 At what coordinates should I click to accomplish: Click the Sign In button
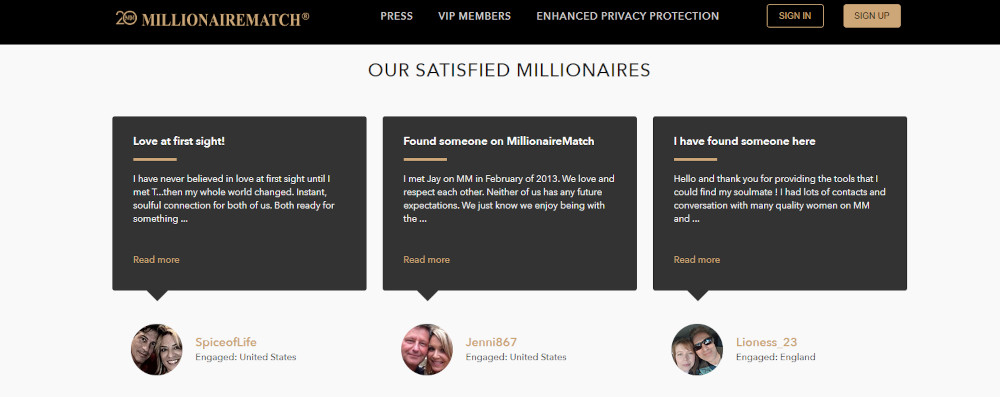point(795,16)
